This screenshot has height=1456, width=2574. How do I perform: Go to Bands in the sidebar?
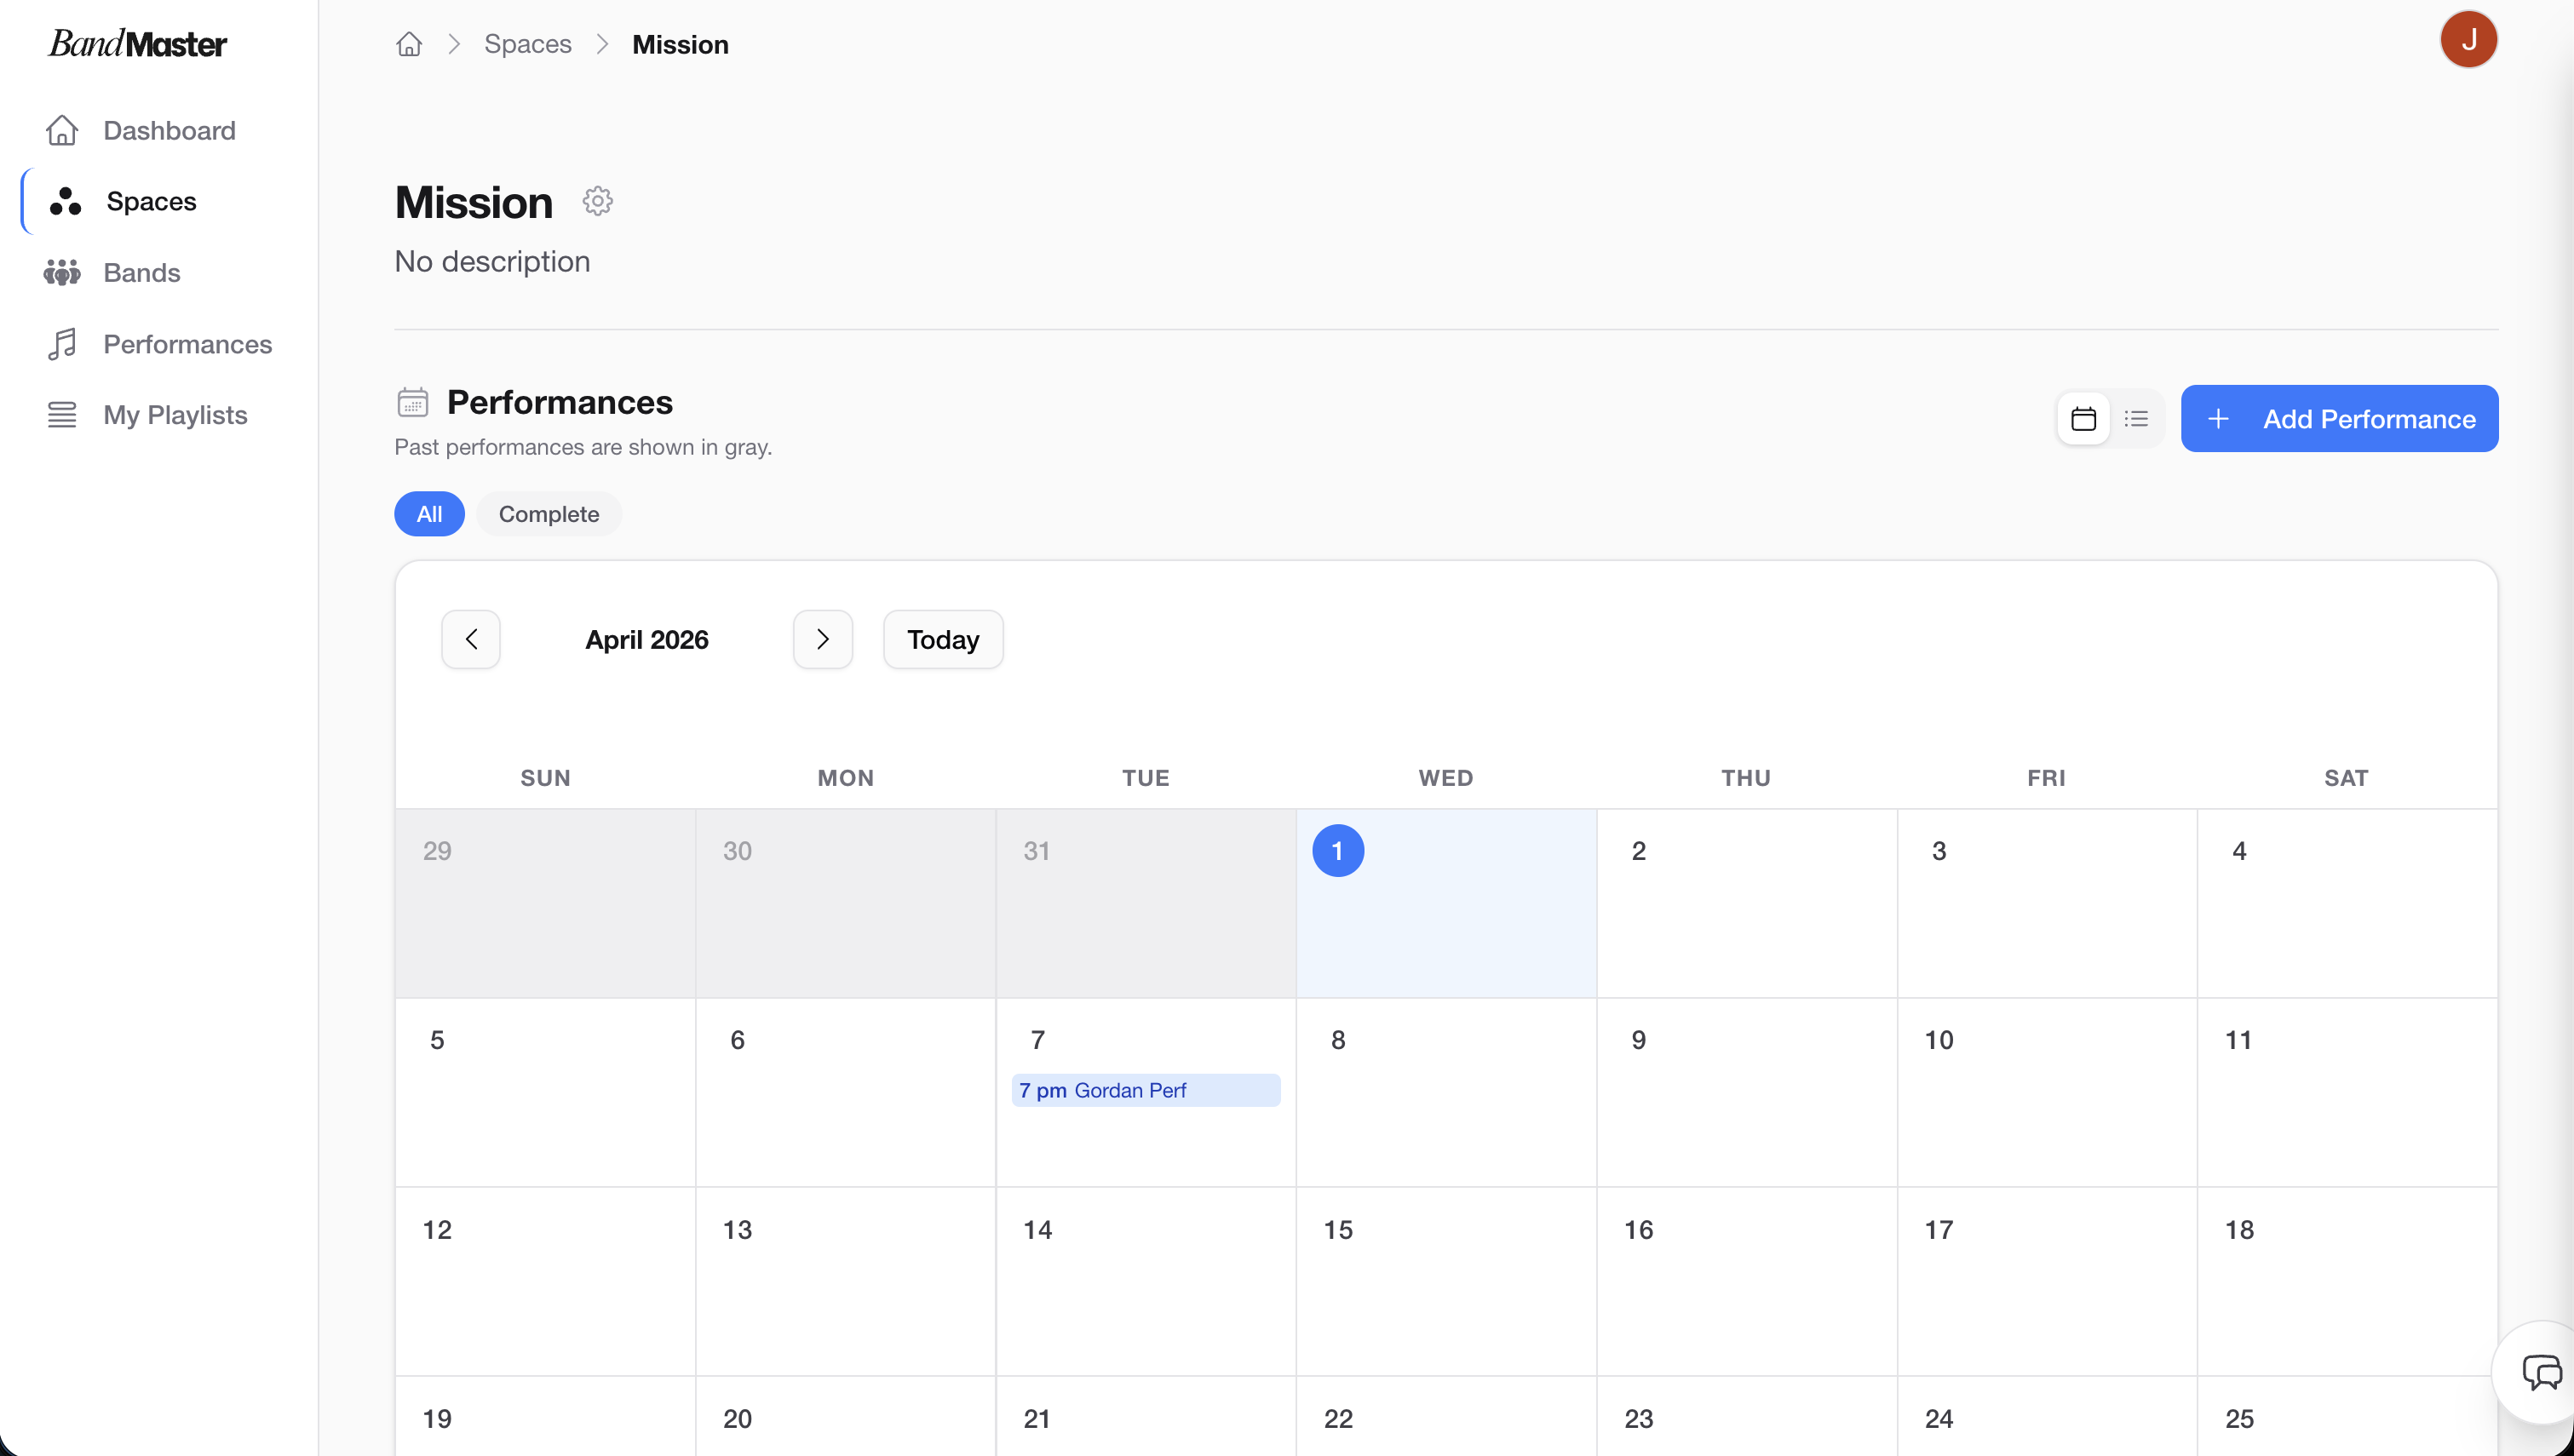(141, 273)
